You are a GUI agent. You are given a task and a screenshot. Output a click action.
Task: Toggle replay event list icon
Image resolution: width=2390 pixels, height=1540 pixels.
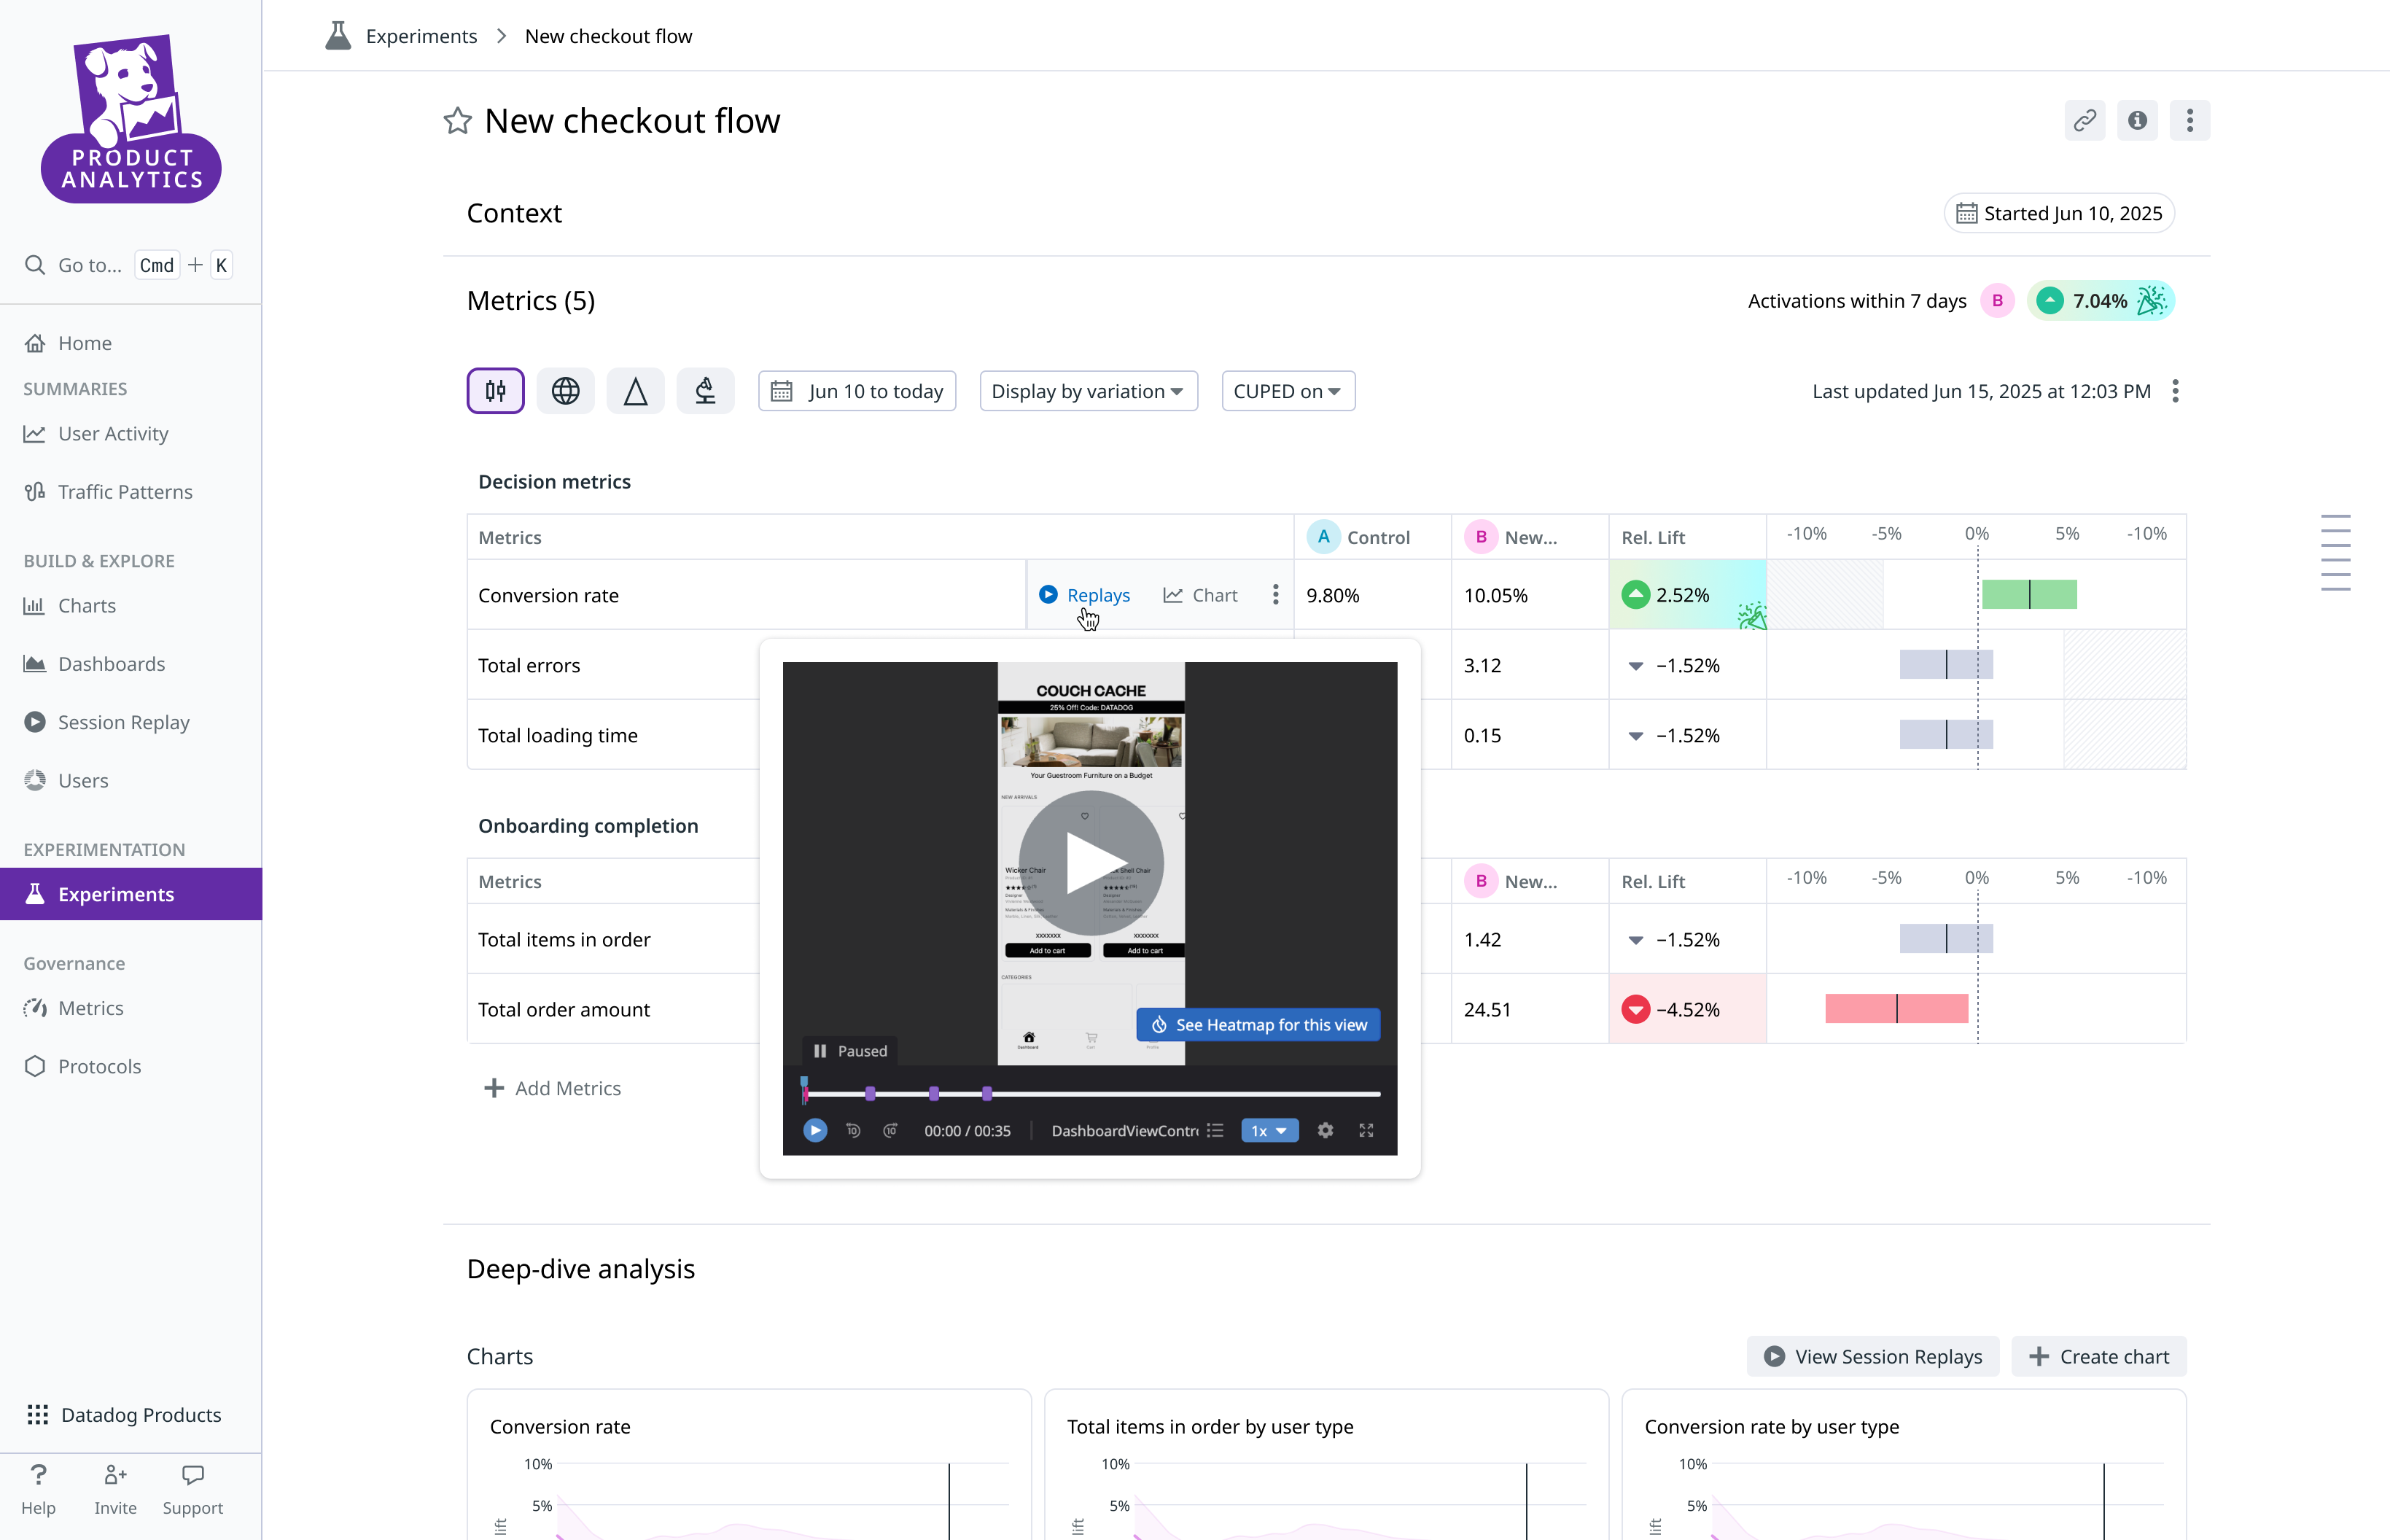(x=1215, y=1130)
